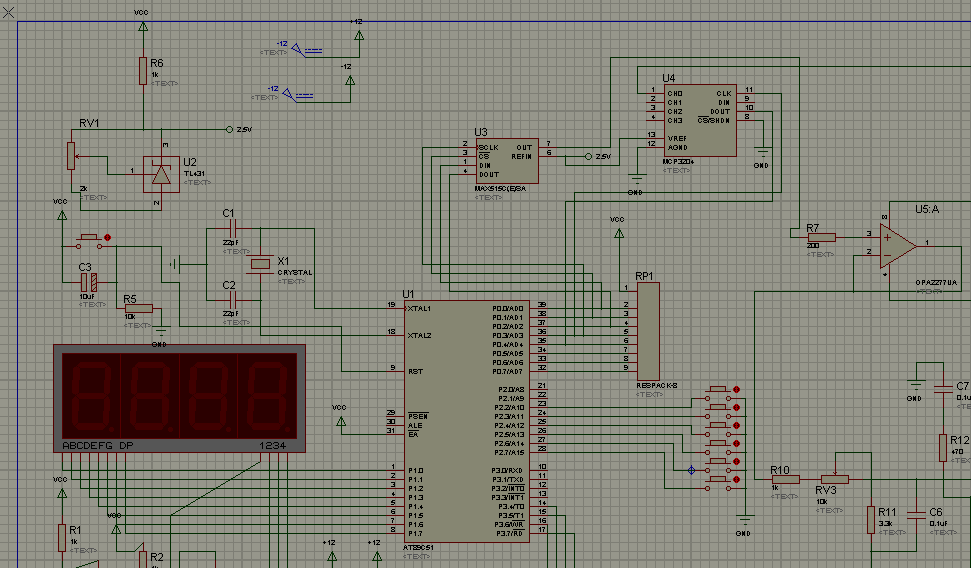
Task: Click the XTAL1 pin label on U1
Action: pos(419,308)
